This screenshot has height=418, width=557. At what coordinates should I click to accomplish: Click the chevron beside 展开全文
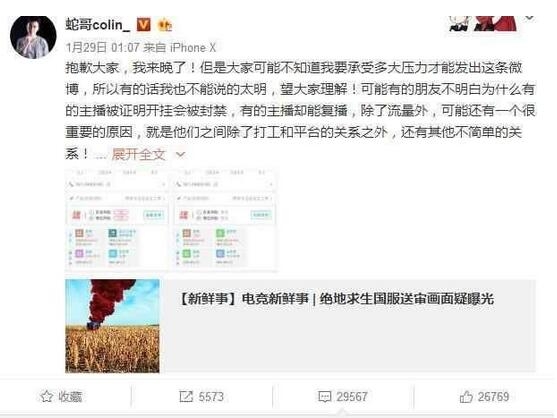(x=180, y=155)
